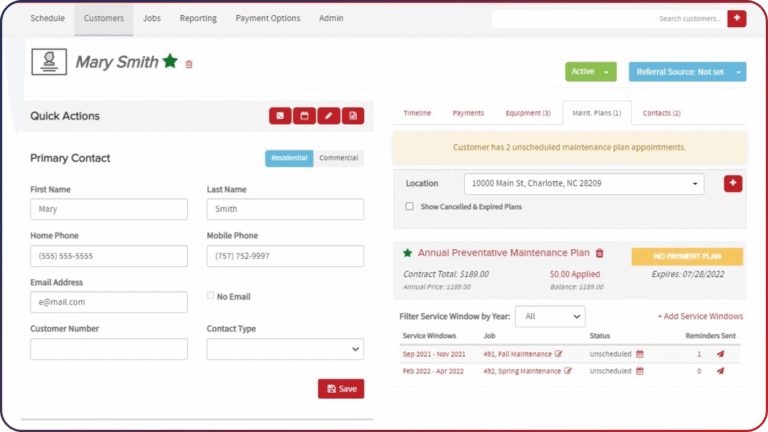Open the Jobs menu
The image size is (768, 432).
click(152, 18)
